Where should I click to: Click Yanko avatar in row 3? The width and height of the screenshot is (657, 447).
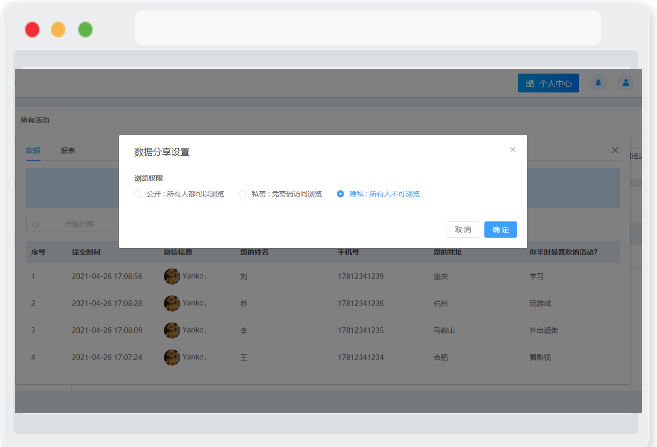coord(172,330)
